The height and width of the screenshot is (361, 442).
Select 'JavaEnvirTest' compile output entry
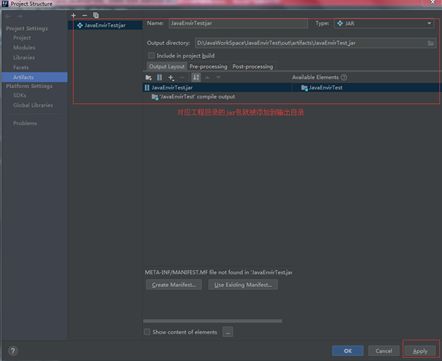coord(193,97)
